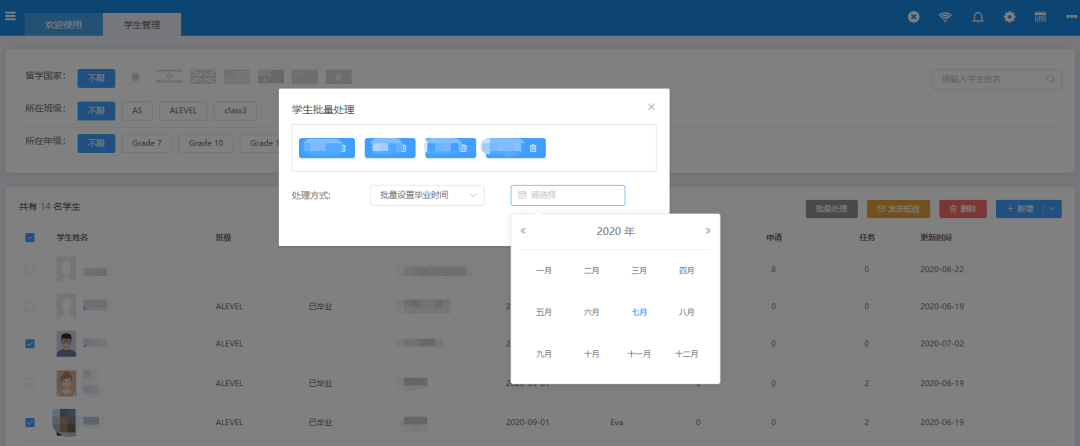Screen dimensions: 1080x446
Task: Close the 学生批量处理 dialog with X
Action: [x=651, y=106]
